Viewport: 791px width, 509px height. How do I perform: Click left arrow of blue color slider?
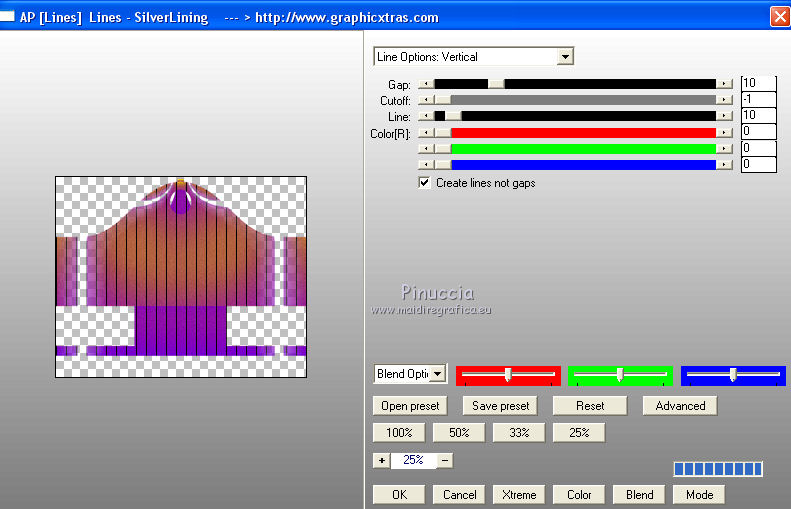coord(425,164)
